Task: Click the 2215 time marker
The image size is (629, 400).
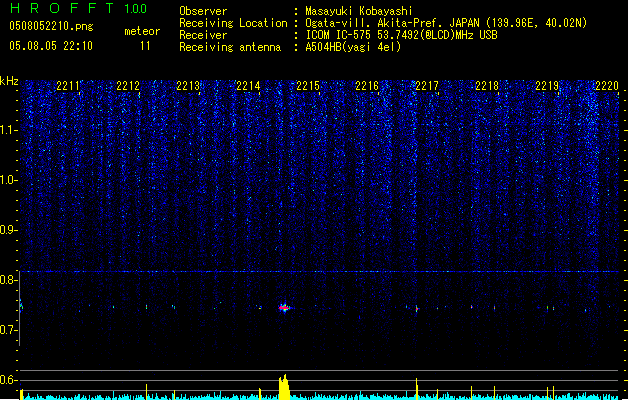Action: [308, 86]
